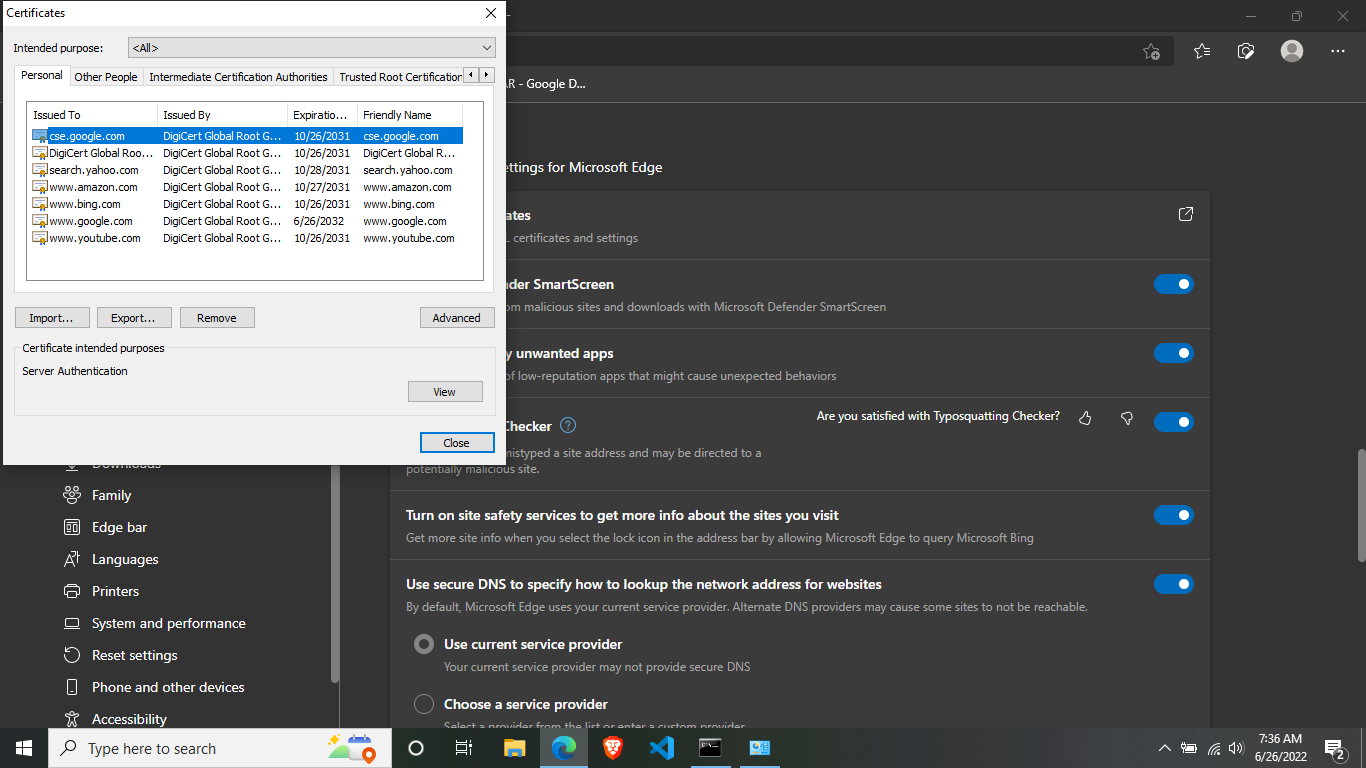Remove the selected certificate
The width and height of the screenshot is (1366, 768).
217,318
